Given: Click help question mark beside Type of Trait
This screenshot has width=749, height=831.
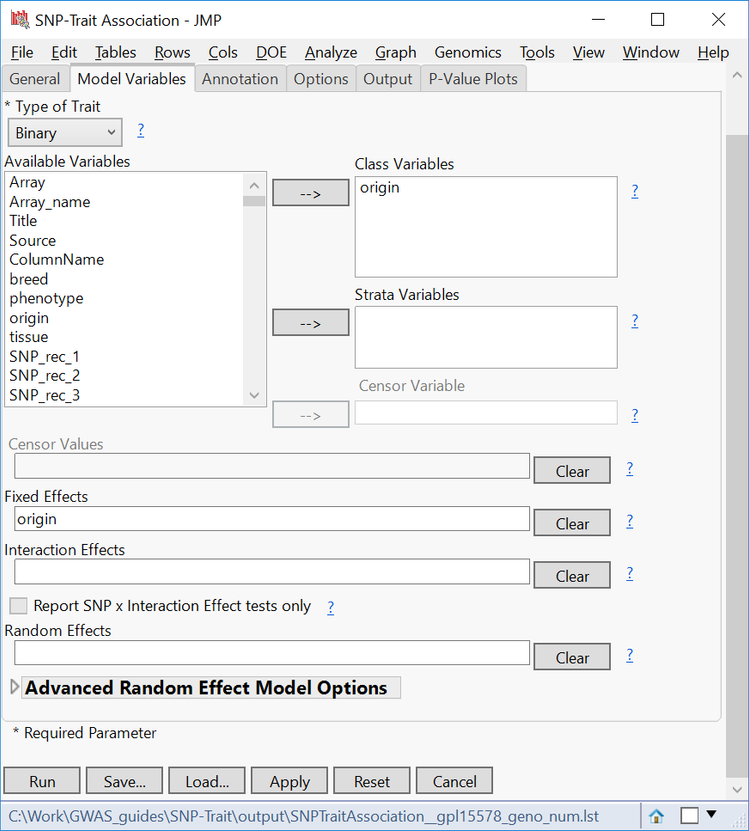Looking at the screenshot, I should coord(141,130).
